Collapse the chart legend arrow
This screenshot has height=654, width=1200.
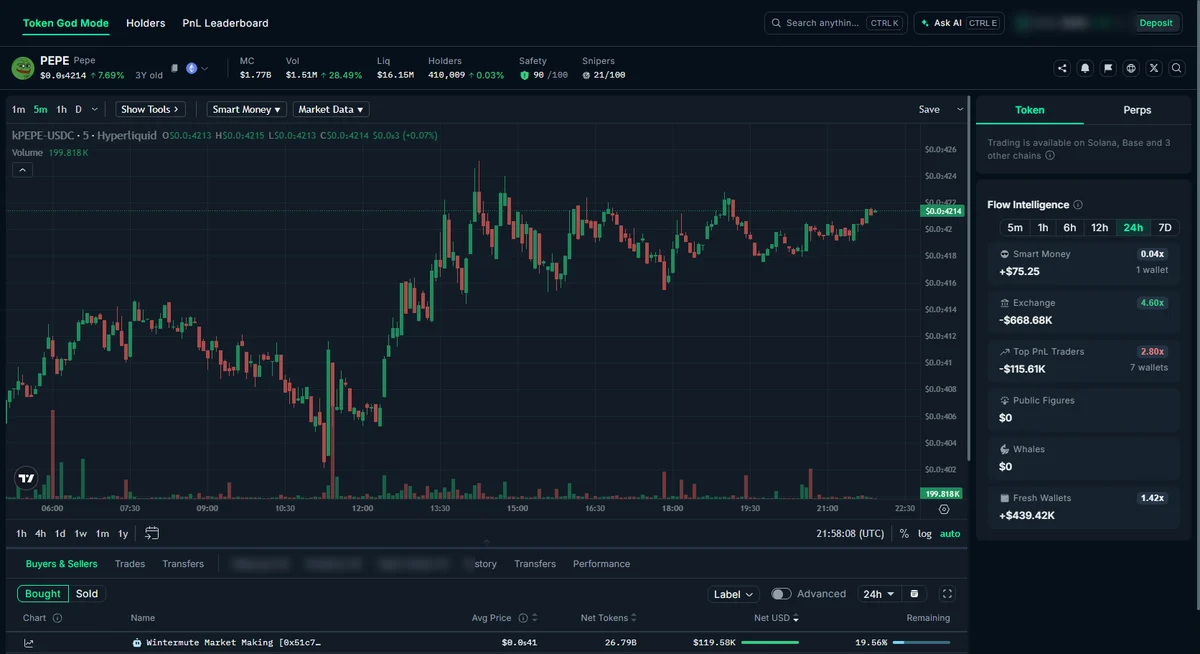(23, 170)
